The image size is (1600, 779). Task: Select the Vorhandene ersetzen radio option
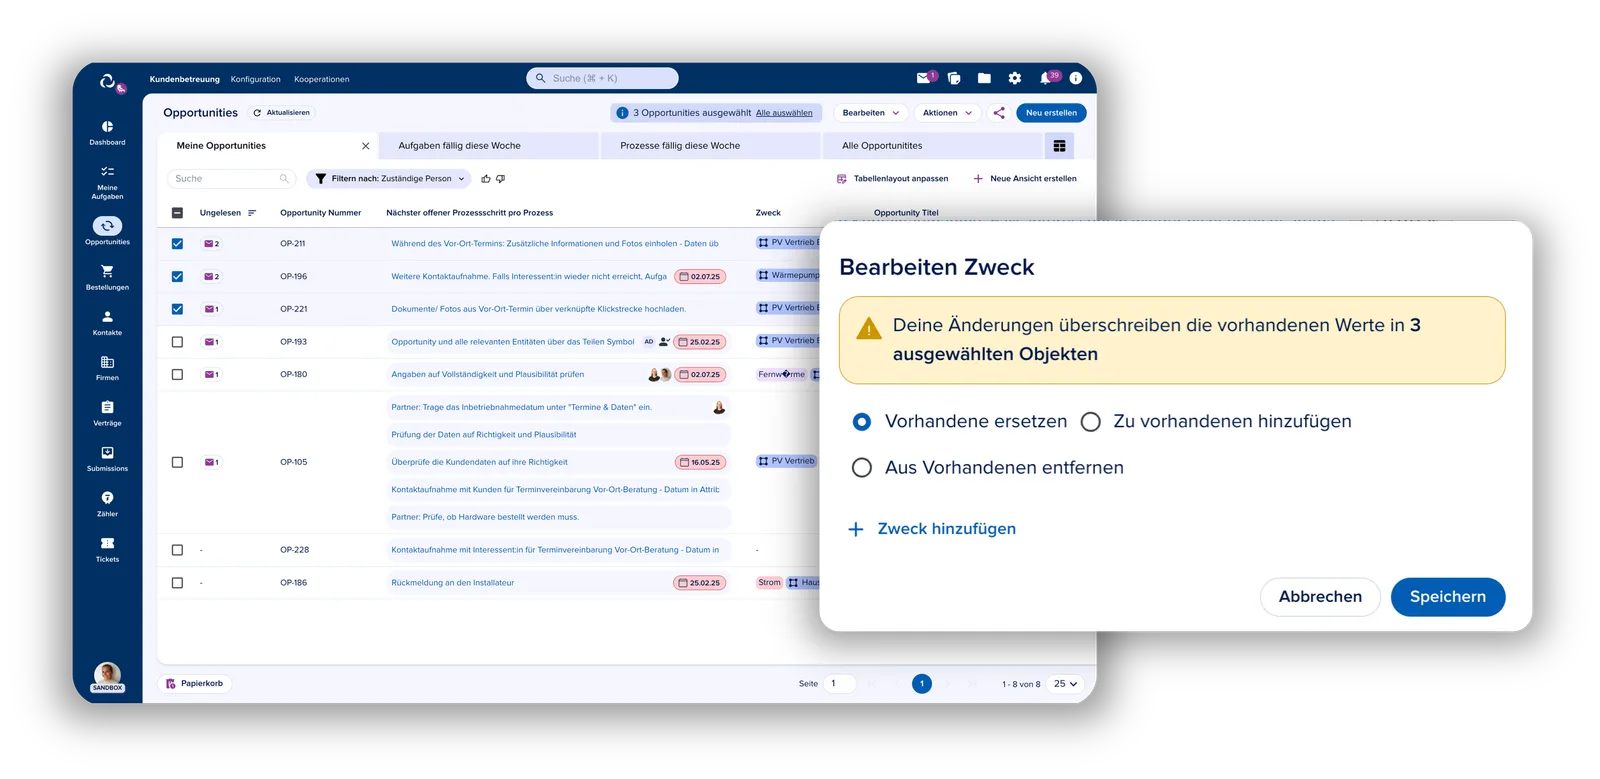tap(861, 422)
